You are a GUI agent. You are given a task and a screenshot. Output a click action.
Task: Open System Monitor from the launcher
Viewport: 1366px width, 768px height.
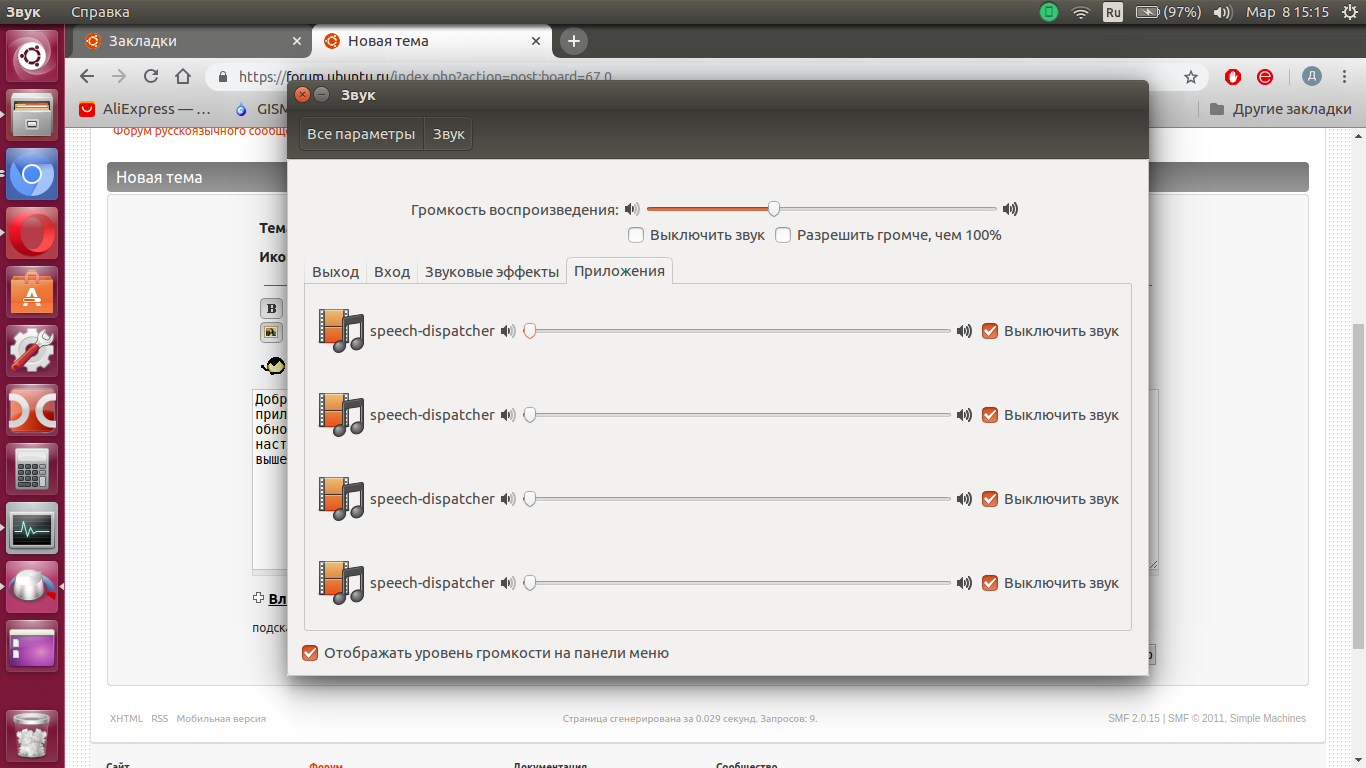pos(33,528)
